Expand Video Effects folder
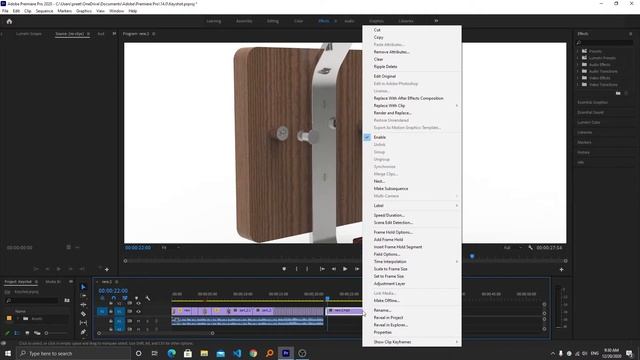Screen dimensions: 640x360 (578, 78)
